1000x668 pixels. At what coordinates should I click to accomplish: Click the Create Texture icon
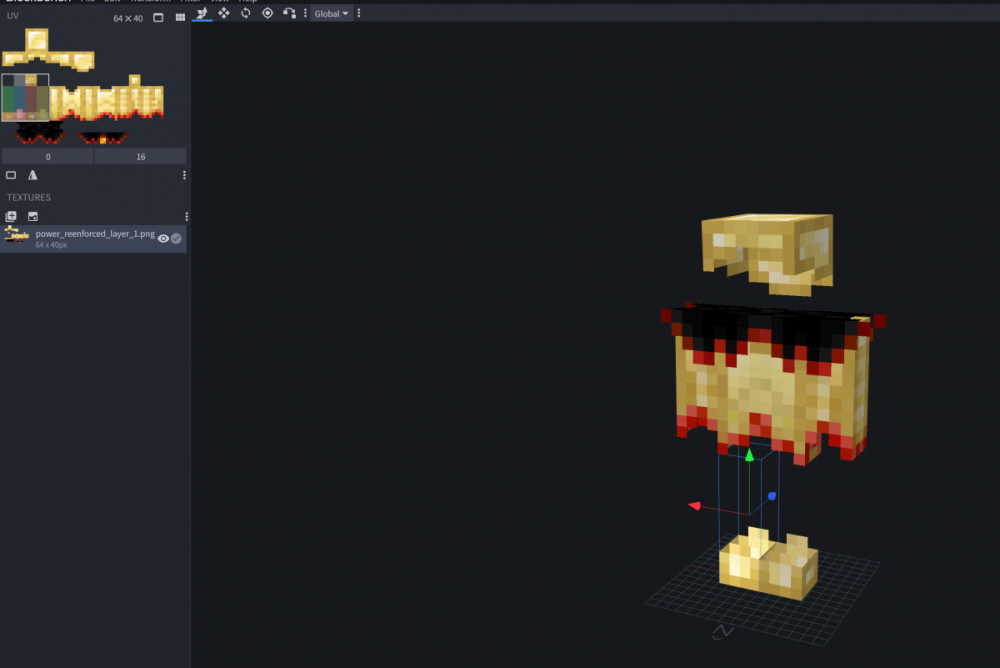[33, 217]
